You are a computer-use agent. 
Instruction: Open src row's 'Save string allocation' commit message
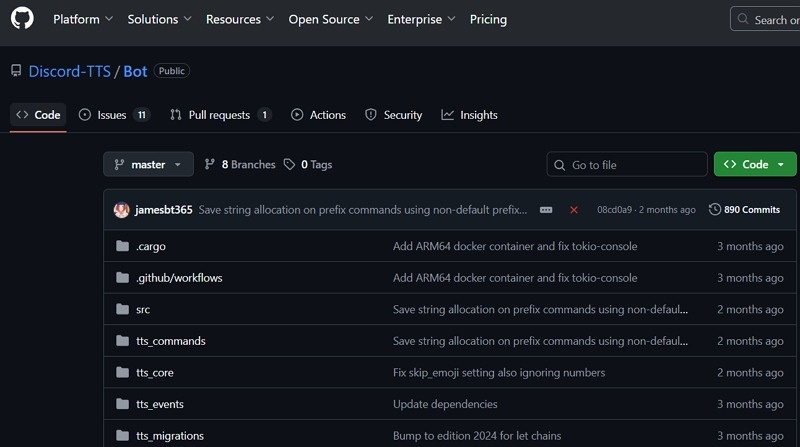coord(540,309)
